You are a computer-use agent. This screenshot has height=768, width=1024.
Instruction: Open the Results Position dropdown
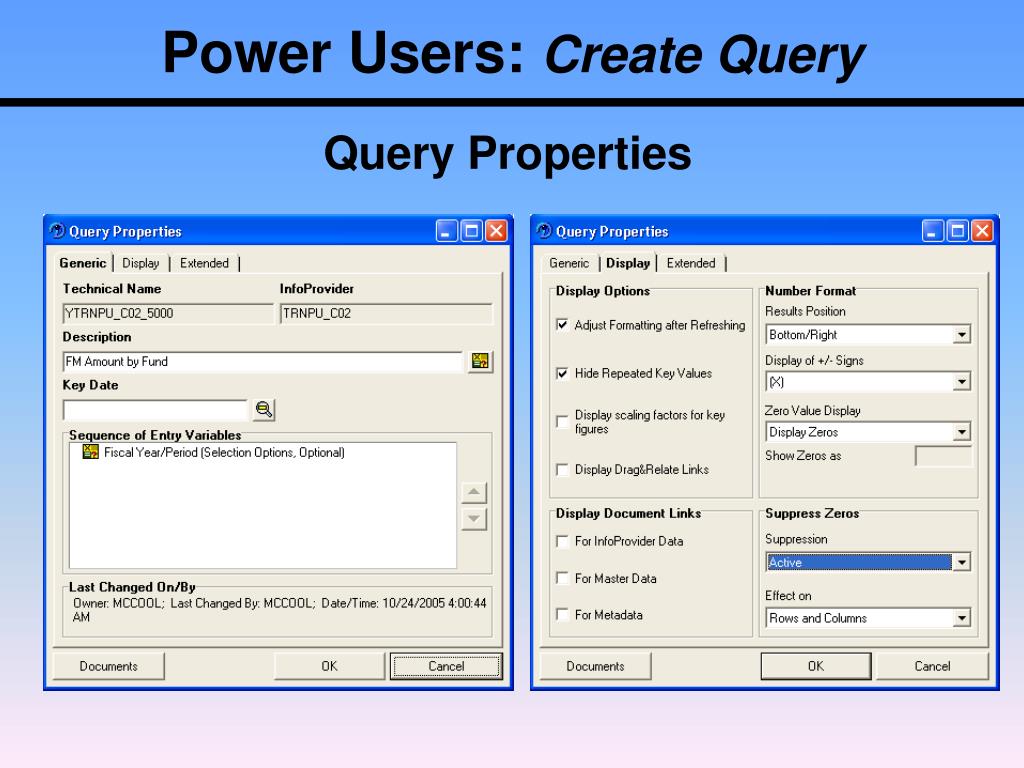coord(961,335)
